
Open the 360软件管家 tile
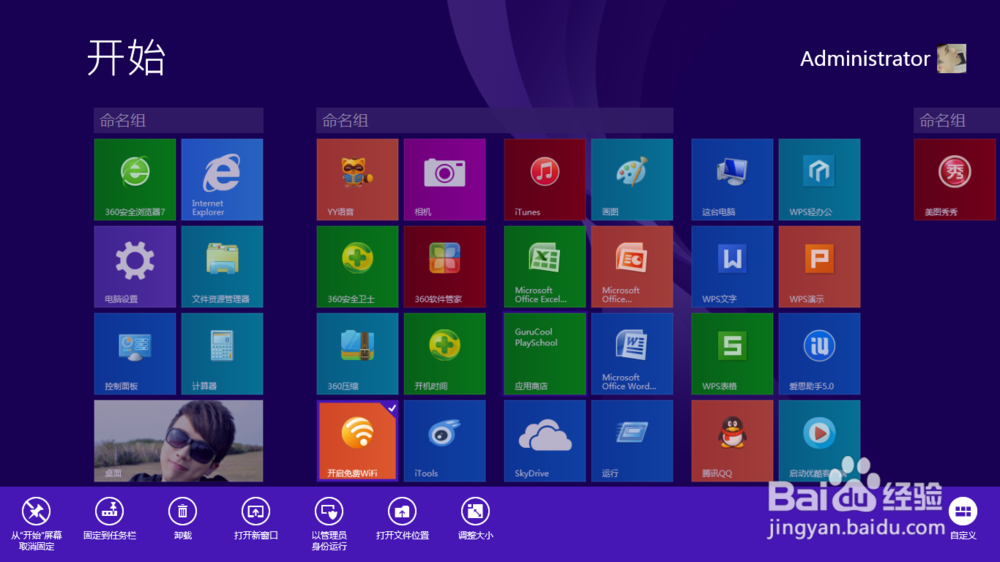[x=445, y=267]
